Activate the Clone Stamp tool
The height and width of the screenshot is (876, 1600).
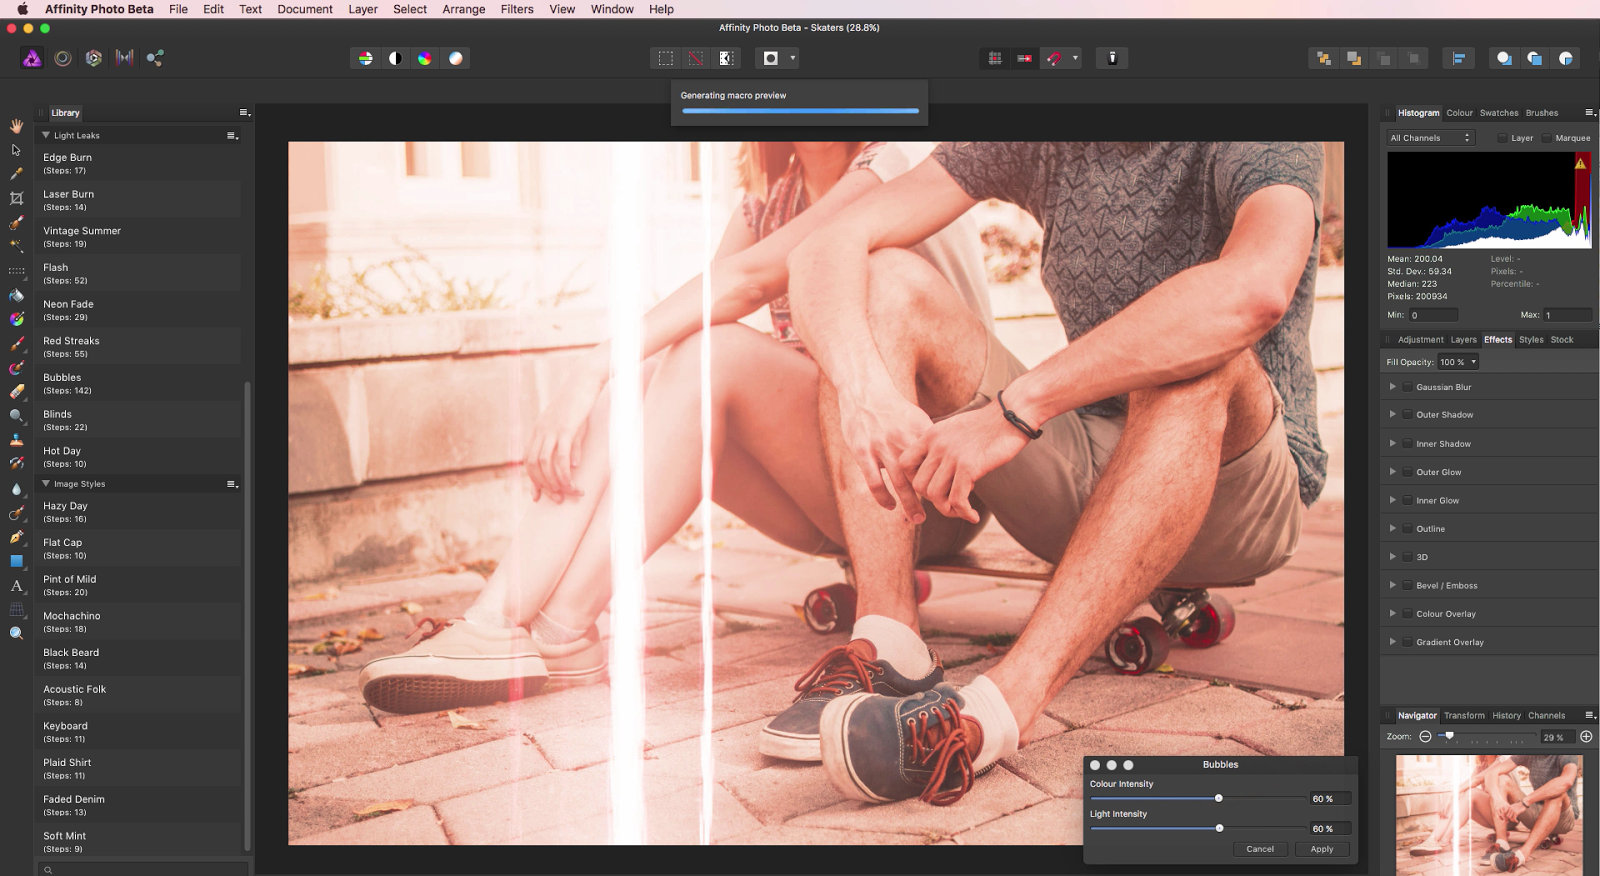(x=16, y=440)
